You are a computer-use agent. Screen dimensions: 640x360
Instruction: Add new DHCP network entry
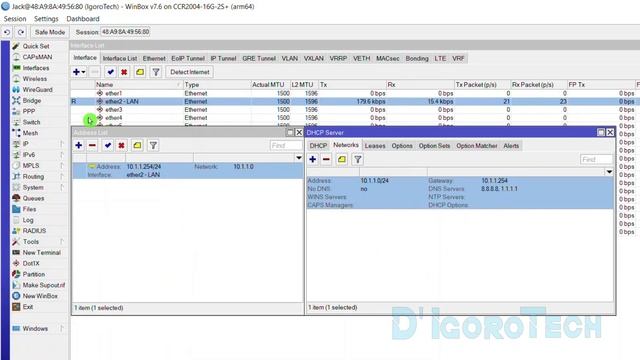(x=313, y=160)
